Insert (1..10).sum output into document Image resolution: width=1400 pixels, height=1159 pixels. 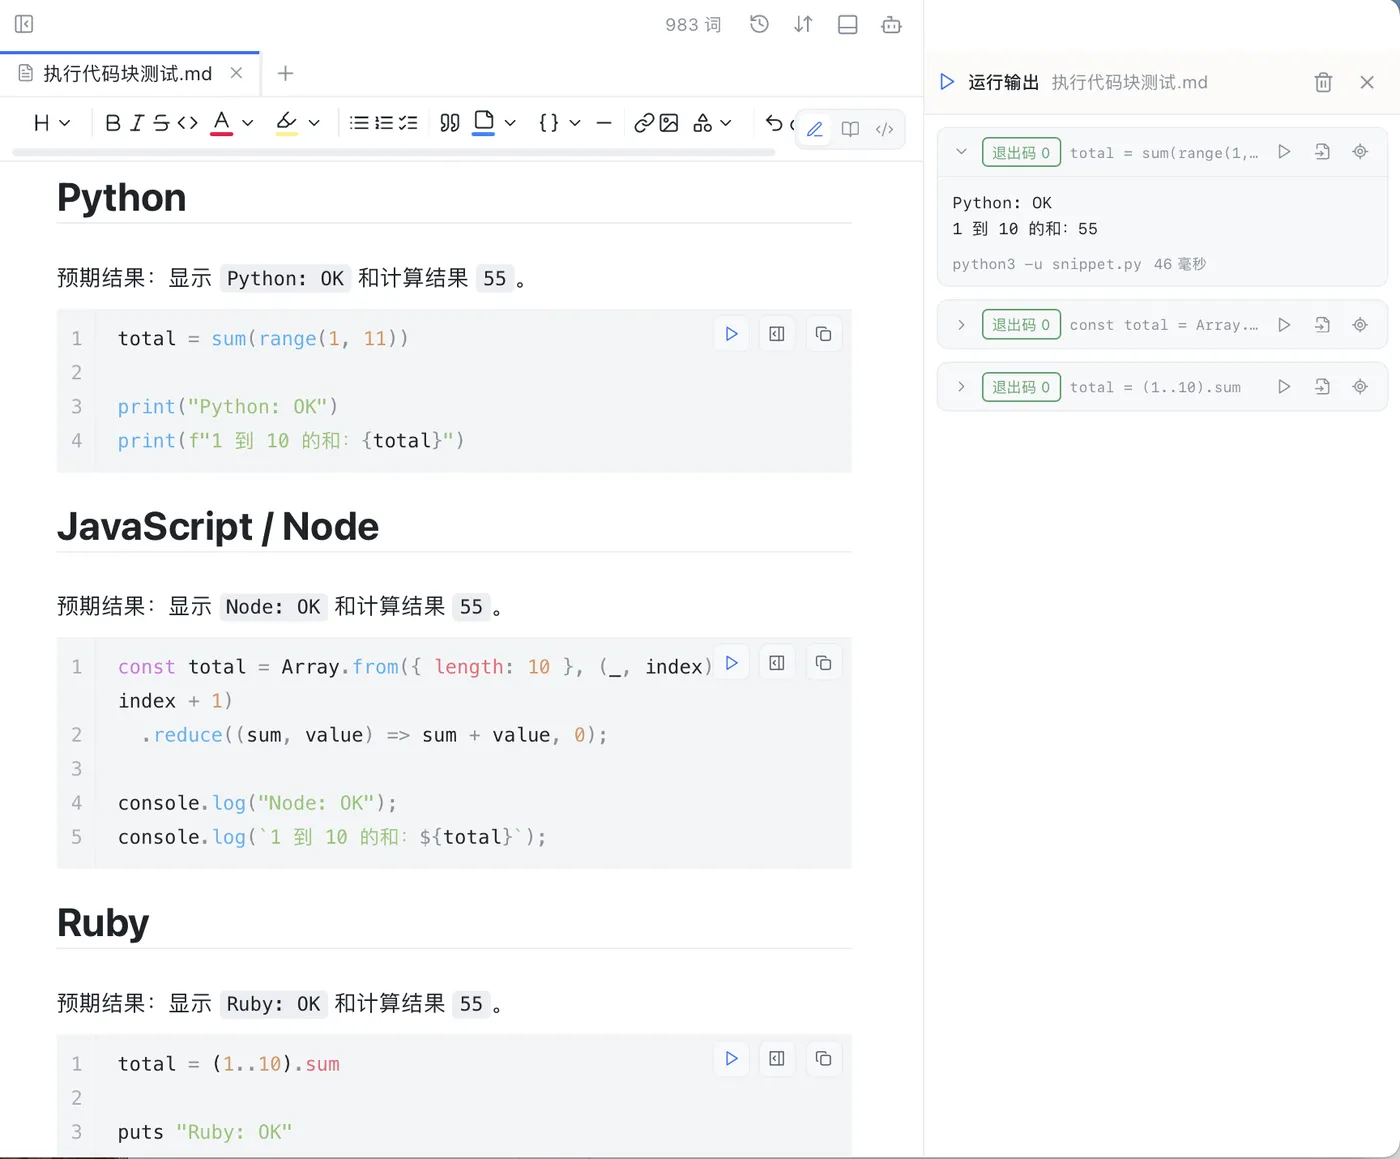pos(1322,387)
